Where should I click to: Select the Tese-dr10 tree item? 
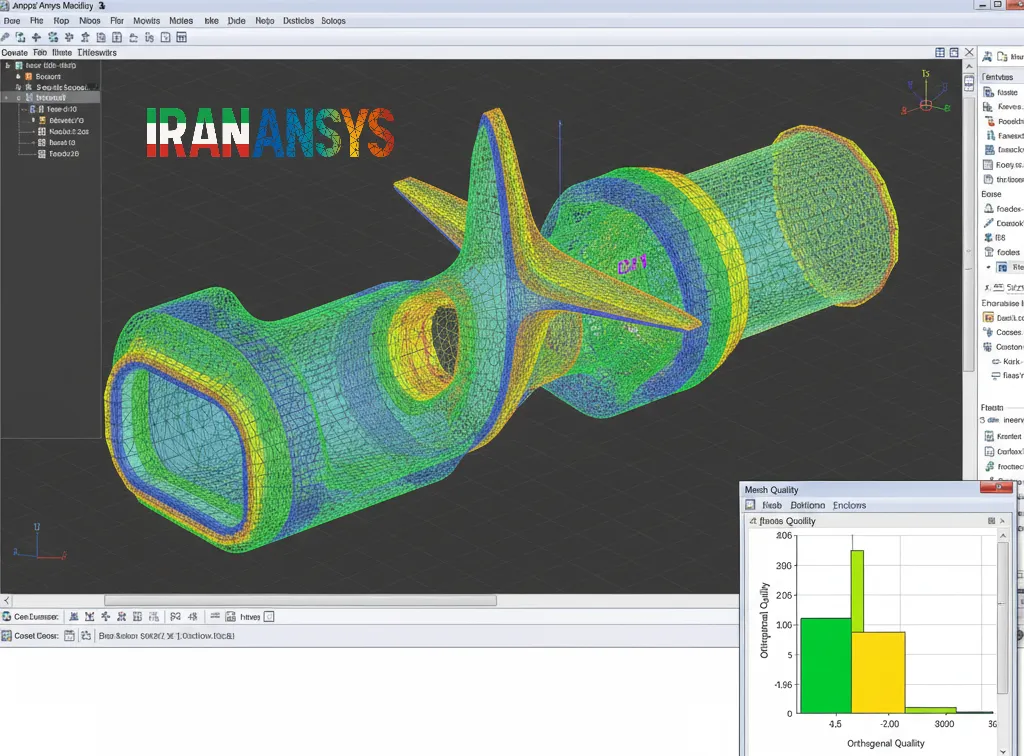point(61,109)
